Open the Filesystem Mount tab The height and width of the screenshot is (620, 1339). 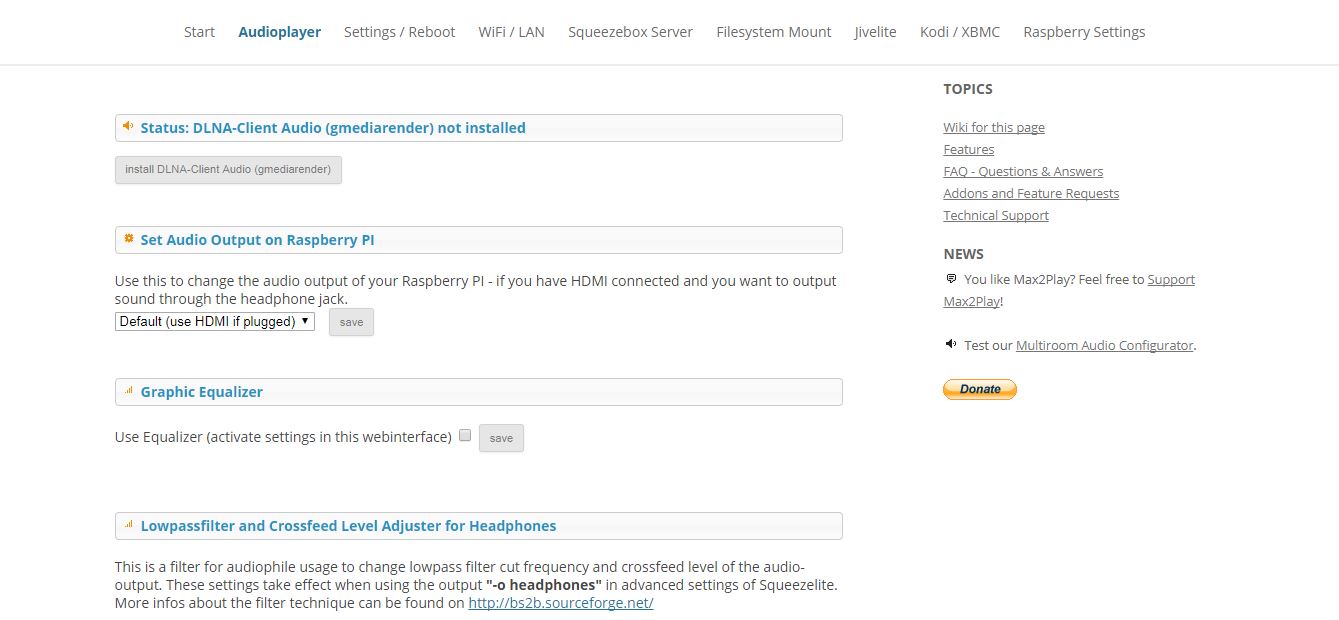pyautogui.click(x=773, y=32)
